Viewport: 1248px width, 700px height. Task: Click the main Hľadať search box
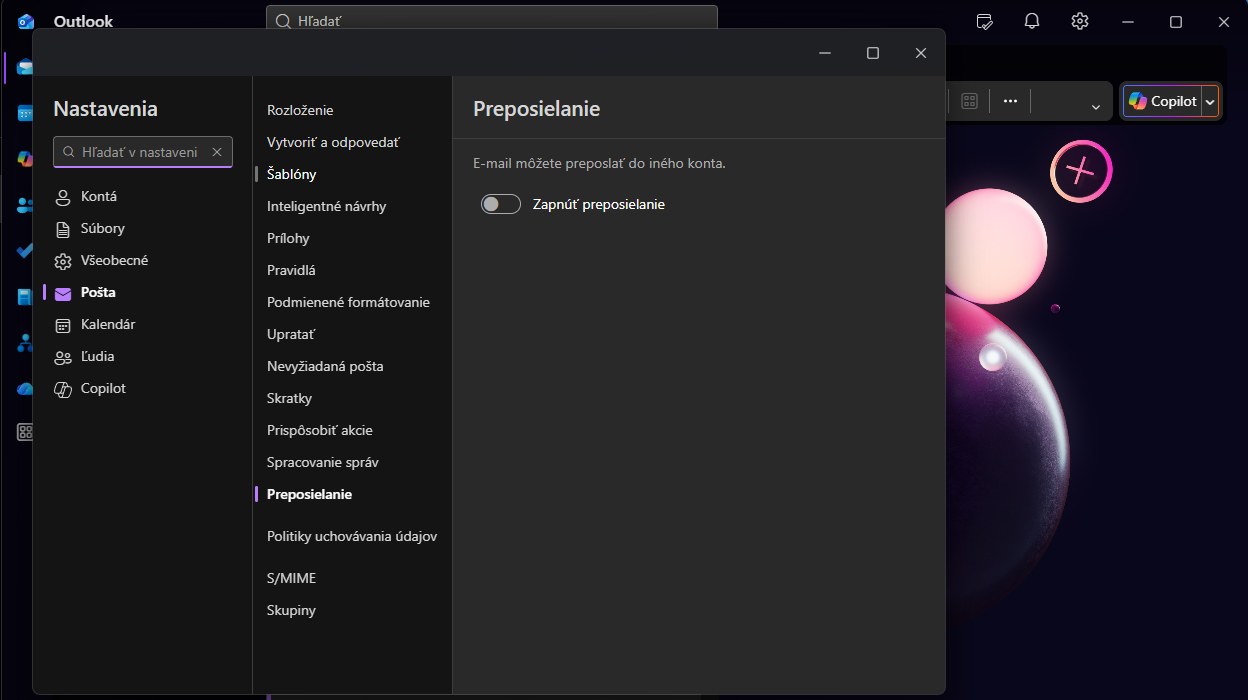pos(490,20)
